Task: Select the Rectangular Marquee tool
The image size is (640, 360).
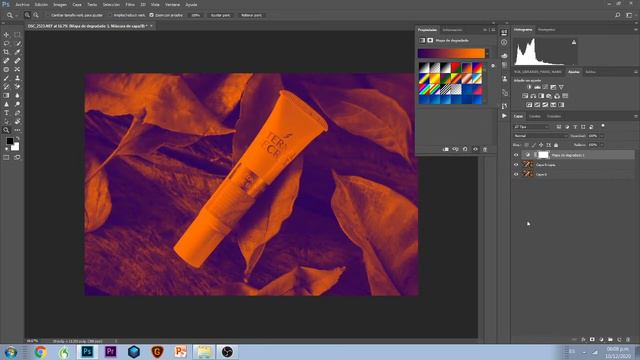Action: pyautogui.click(x=17, y=35)
